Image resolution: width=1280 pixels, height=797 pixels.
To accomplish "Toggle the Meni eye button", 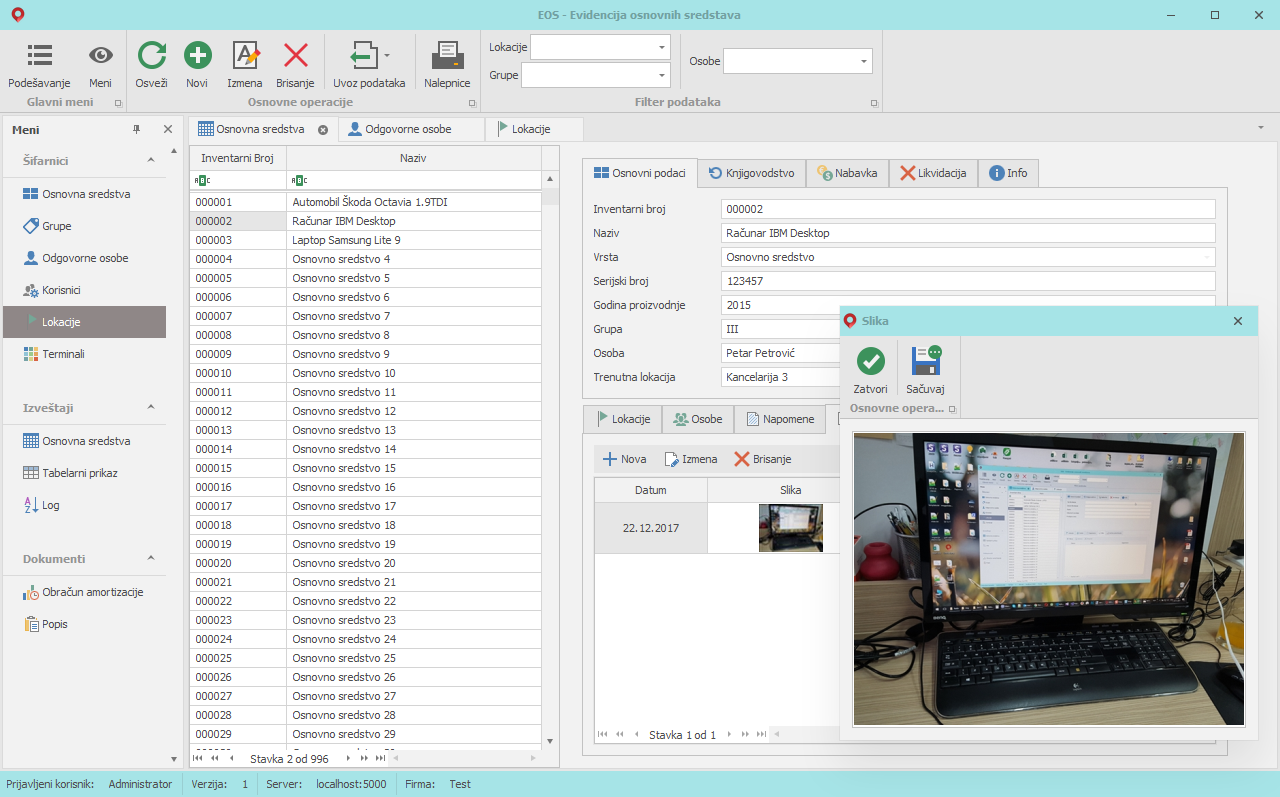I will click(100, 65).
